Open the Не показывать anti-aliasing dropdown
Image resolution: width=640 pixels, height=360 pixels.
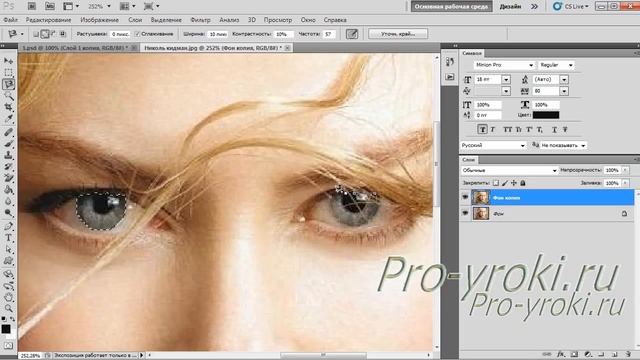point(563,145)
